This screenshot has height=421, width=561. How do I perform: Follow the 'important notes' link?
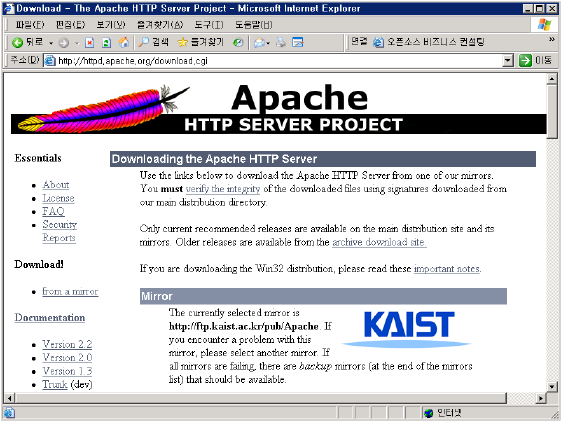coord(447,269)
